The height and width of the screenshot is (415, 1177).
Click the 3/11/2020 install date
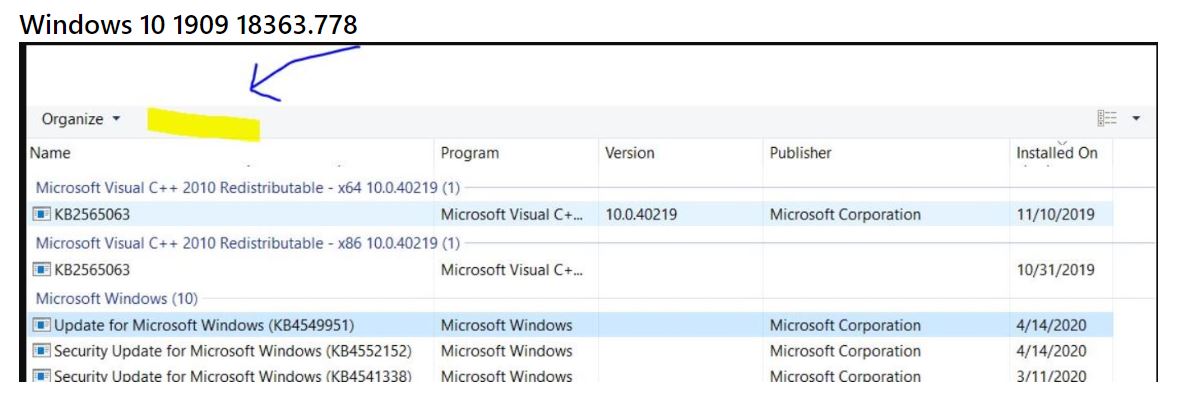(1051, 376)
